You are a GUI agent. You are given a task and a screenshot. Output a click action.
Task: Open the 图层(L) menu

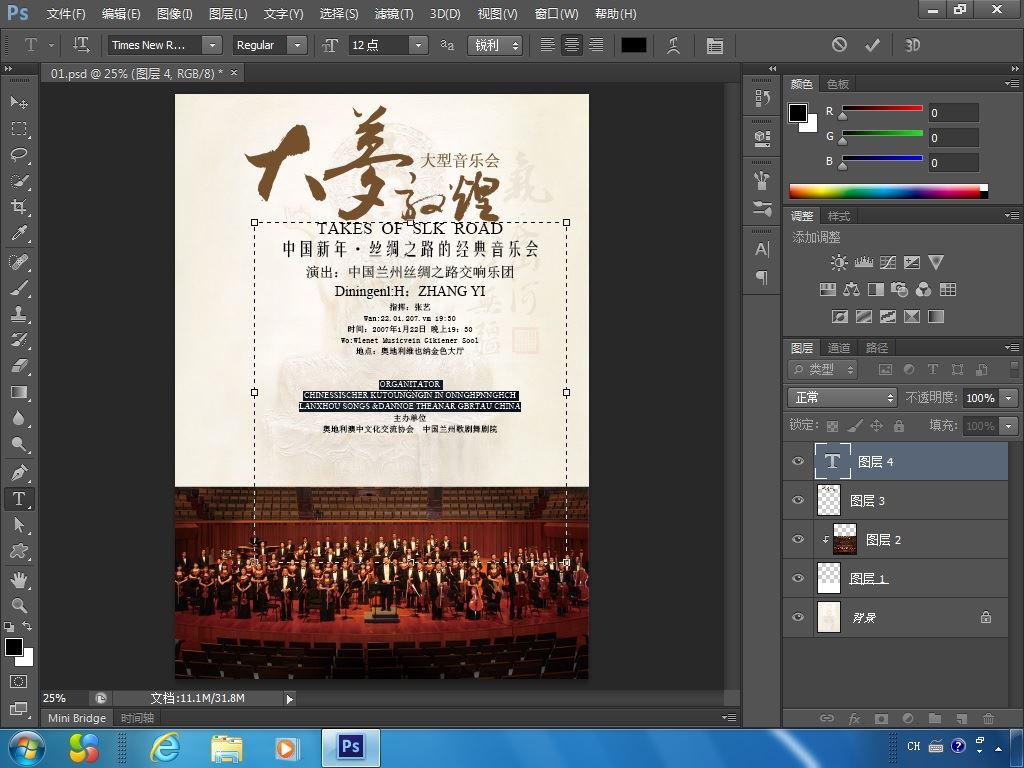coord(228,13)
